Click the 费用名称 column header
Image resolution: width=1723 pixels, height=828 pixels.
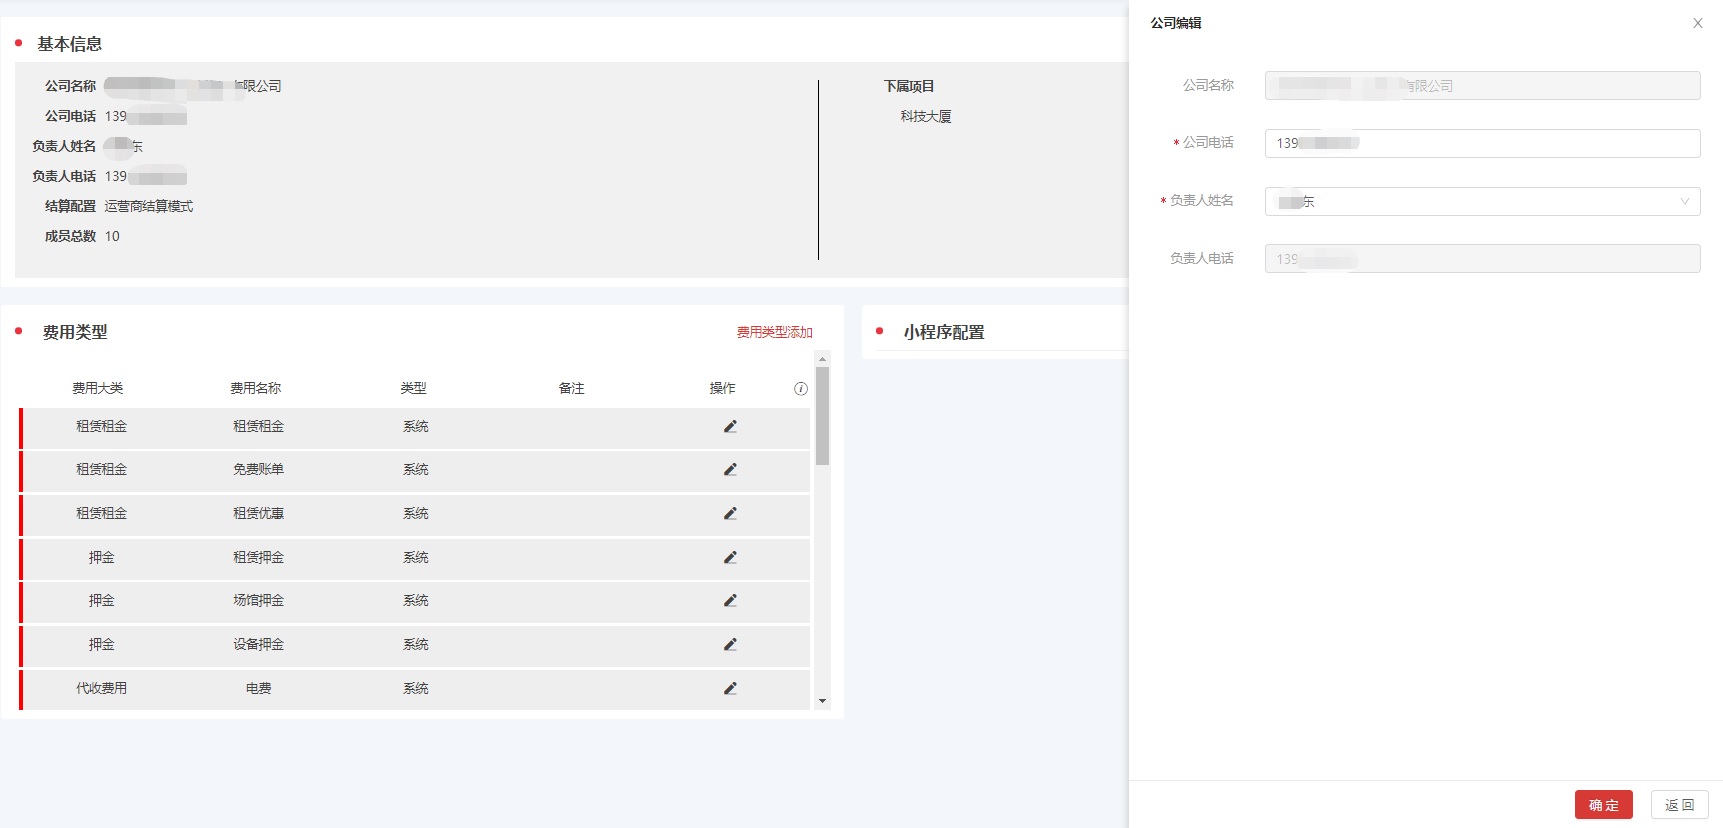coord(255,388)
